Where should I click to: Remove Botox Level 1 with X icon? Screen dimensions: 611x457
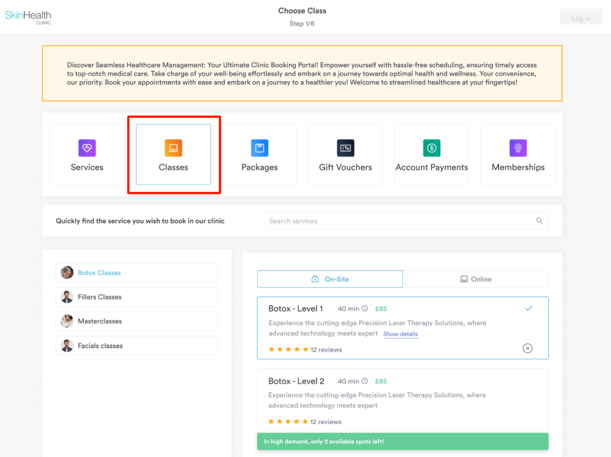pyautogui.click(x=527, y=348)
